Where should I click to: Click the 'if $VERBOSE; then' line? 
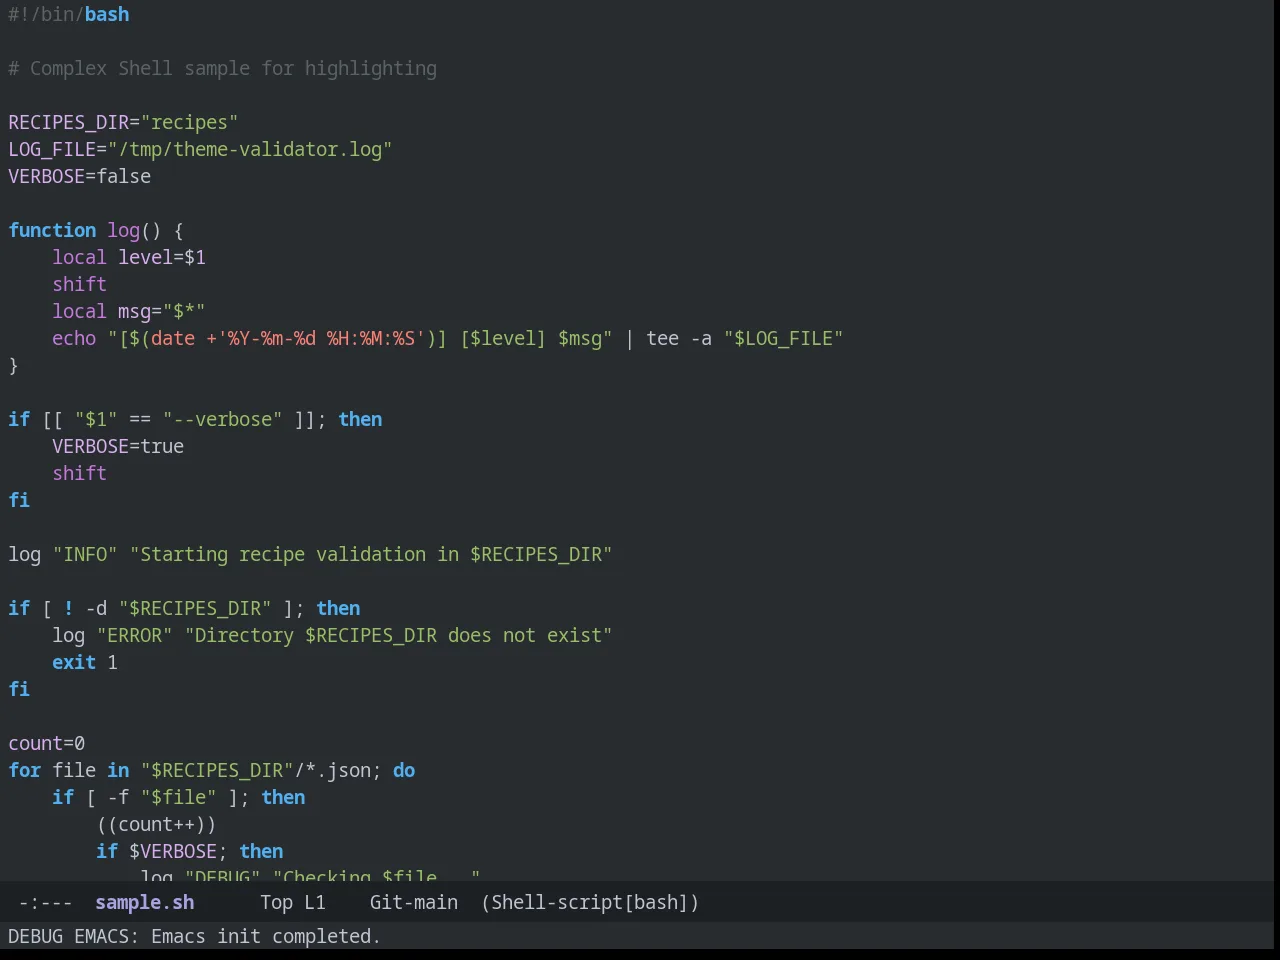(x=190, y=851)
